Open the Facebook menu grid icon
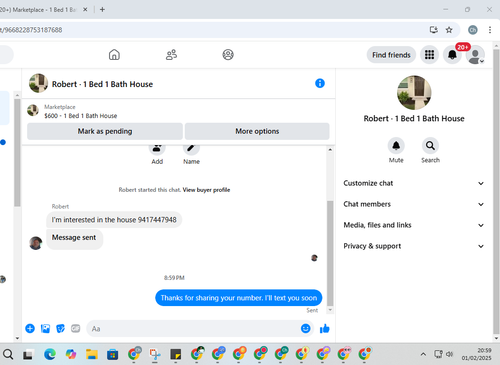The width and height of the screenshot is (500, 365). (x=429, y=55)
